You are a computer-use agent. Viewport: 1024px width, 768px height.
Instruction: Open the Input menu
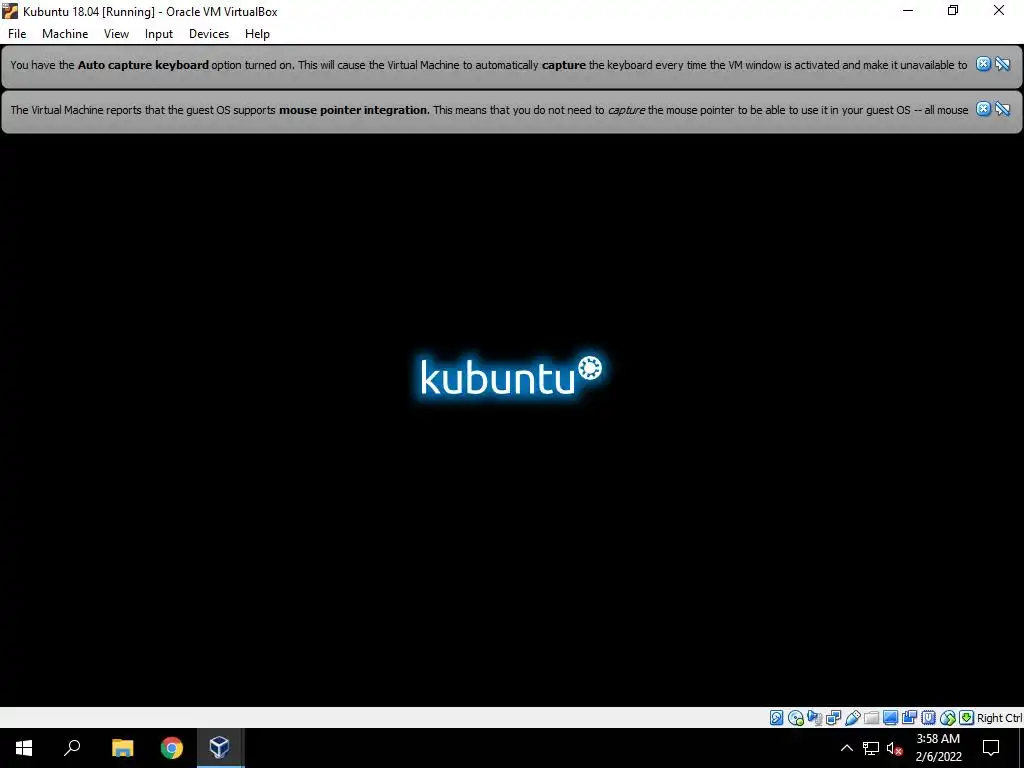159,34
